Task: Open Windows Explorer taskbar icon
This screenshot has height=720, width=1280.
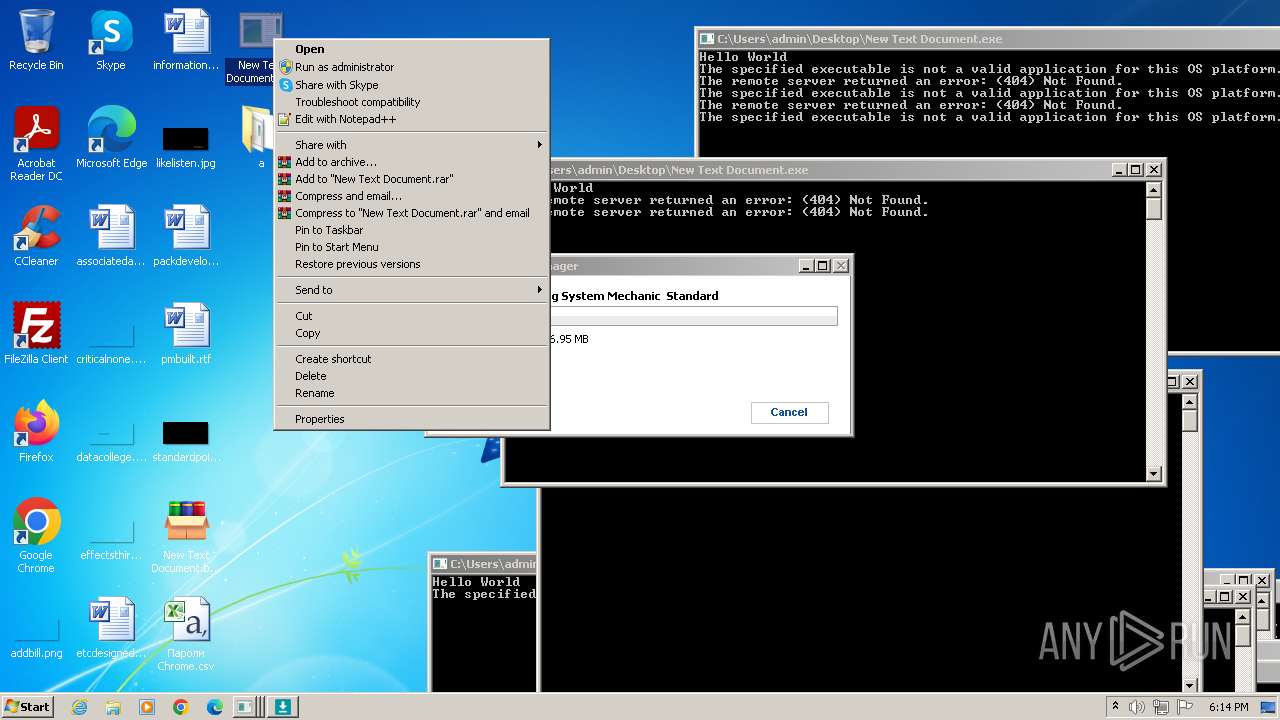Action: click(113, 707)
